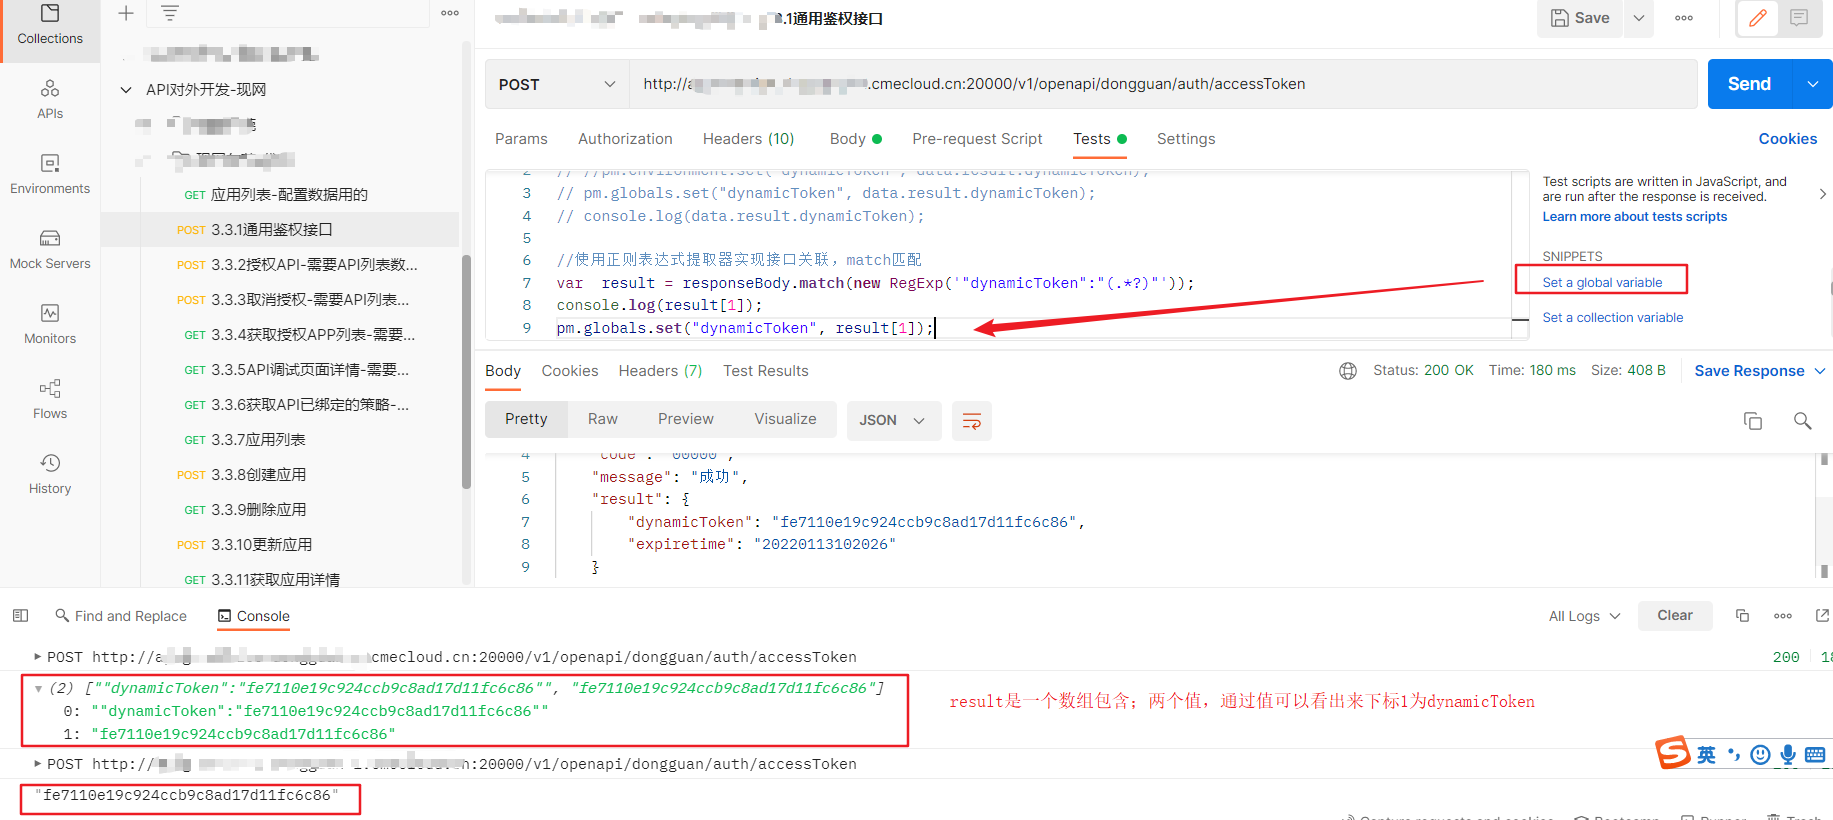Open request header more-actions menu

click(1684, 18)
